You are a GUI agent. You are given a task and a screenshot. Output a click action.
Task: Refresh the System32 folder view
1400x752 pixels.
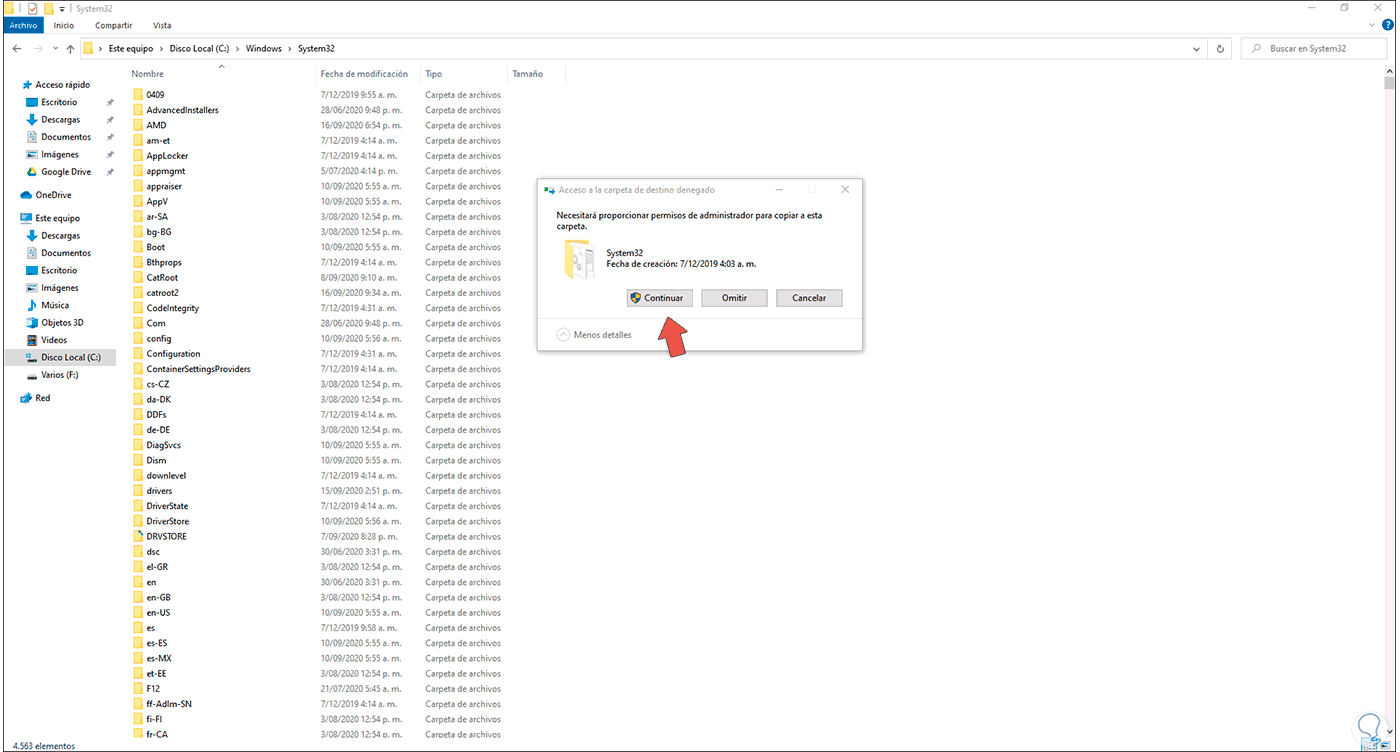tap(1220, 48)
